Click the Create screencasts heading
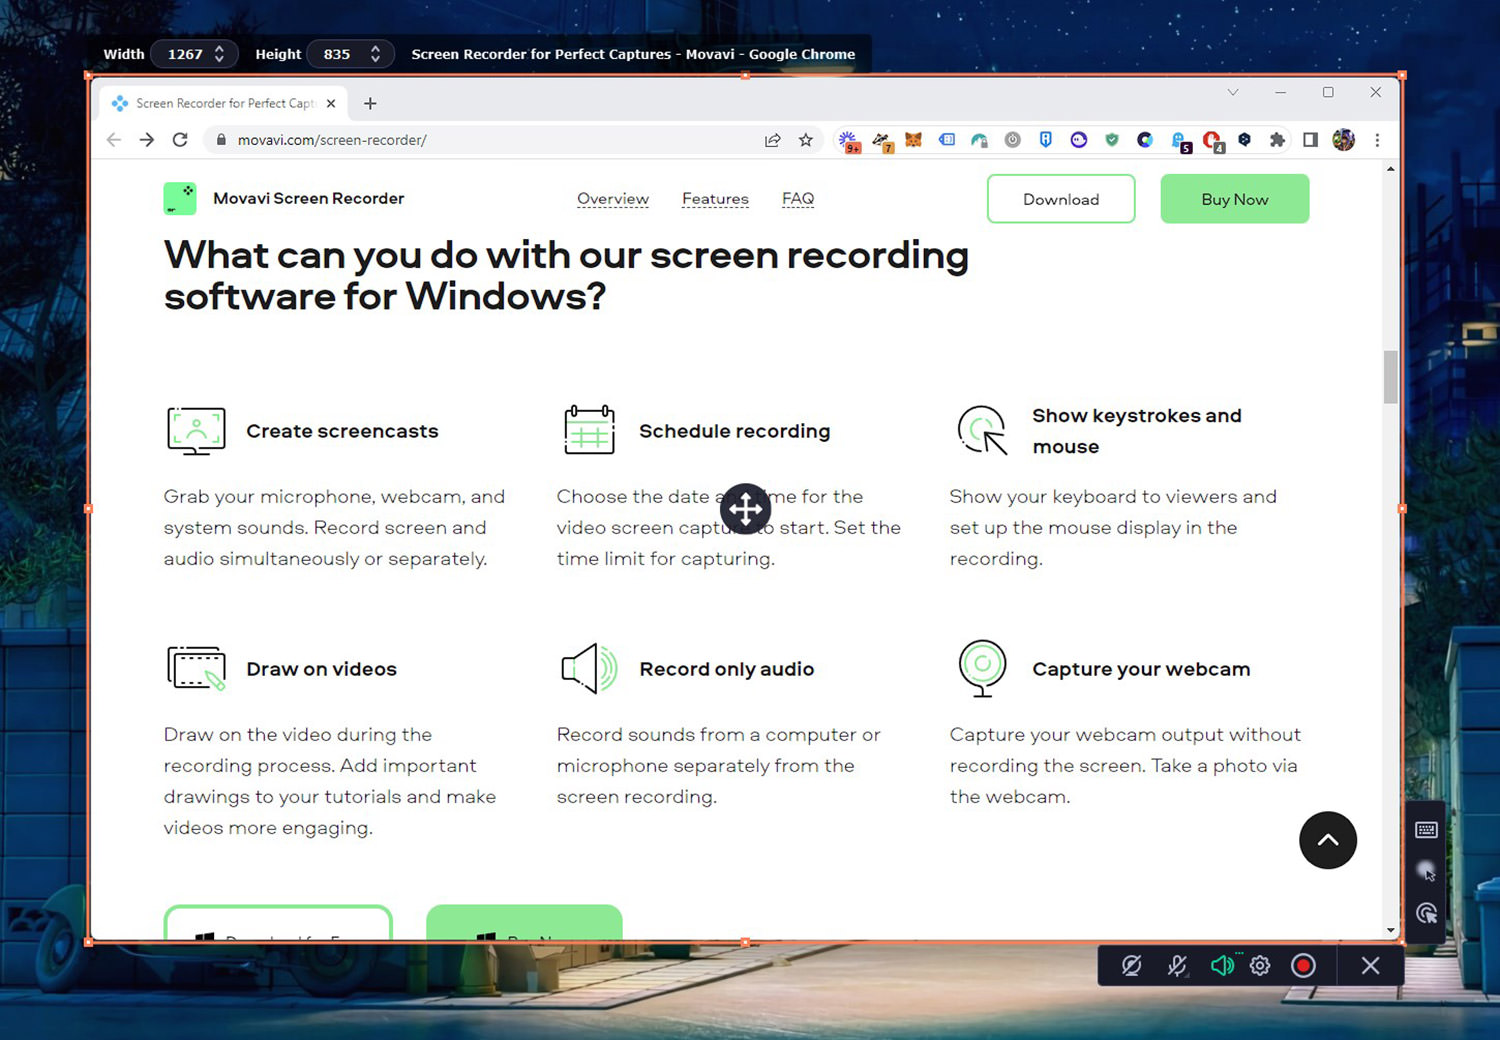Image resolution: width=1500 pixels, height=1040 pixels. click(342, 431)
